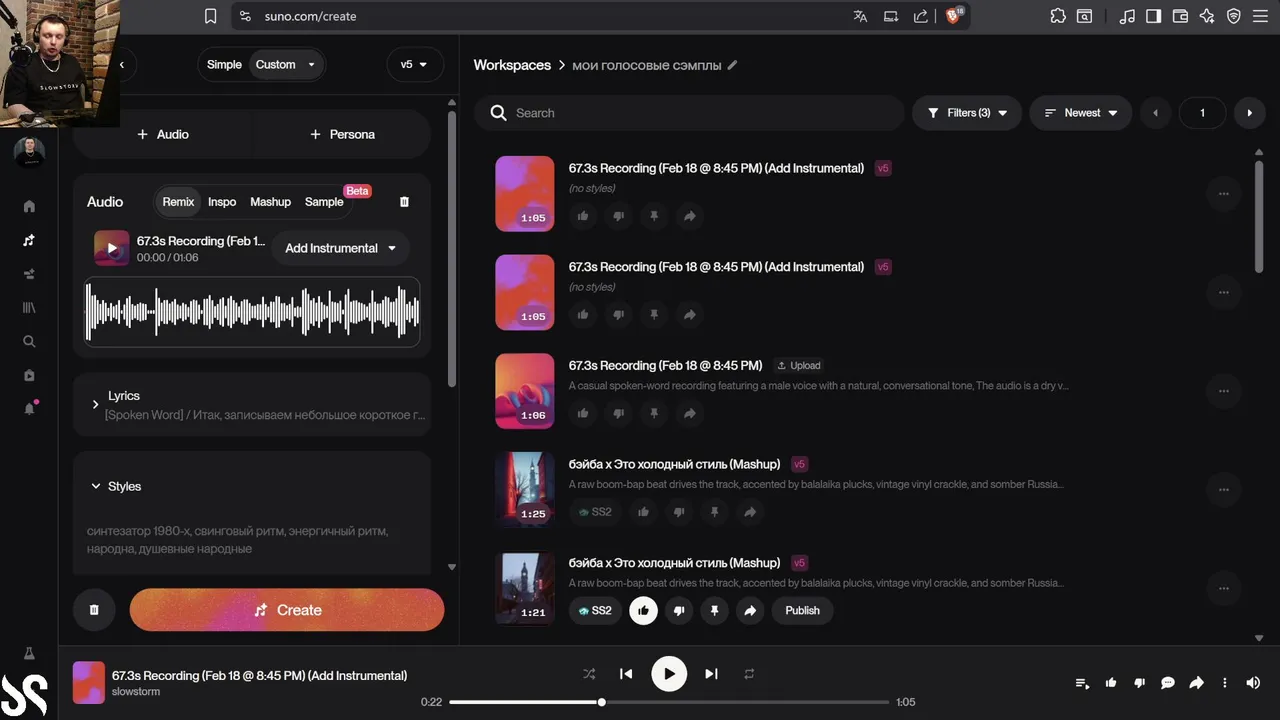Publish the 1:21 Mashup song
The height and width of the screenshot is (720, 1280).
point(802,611)
